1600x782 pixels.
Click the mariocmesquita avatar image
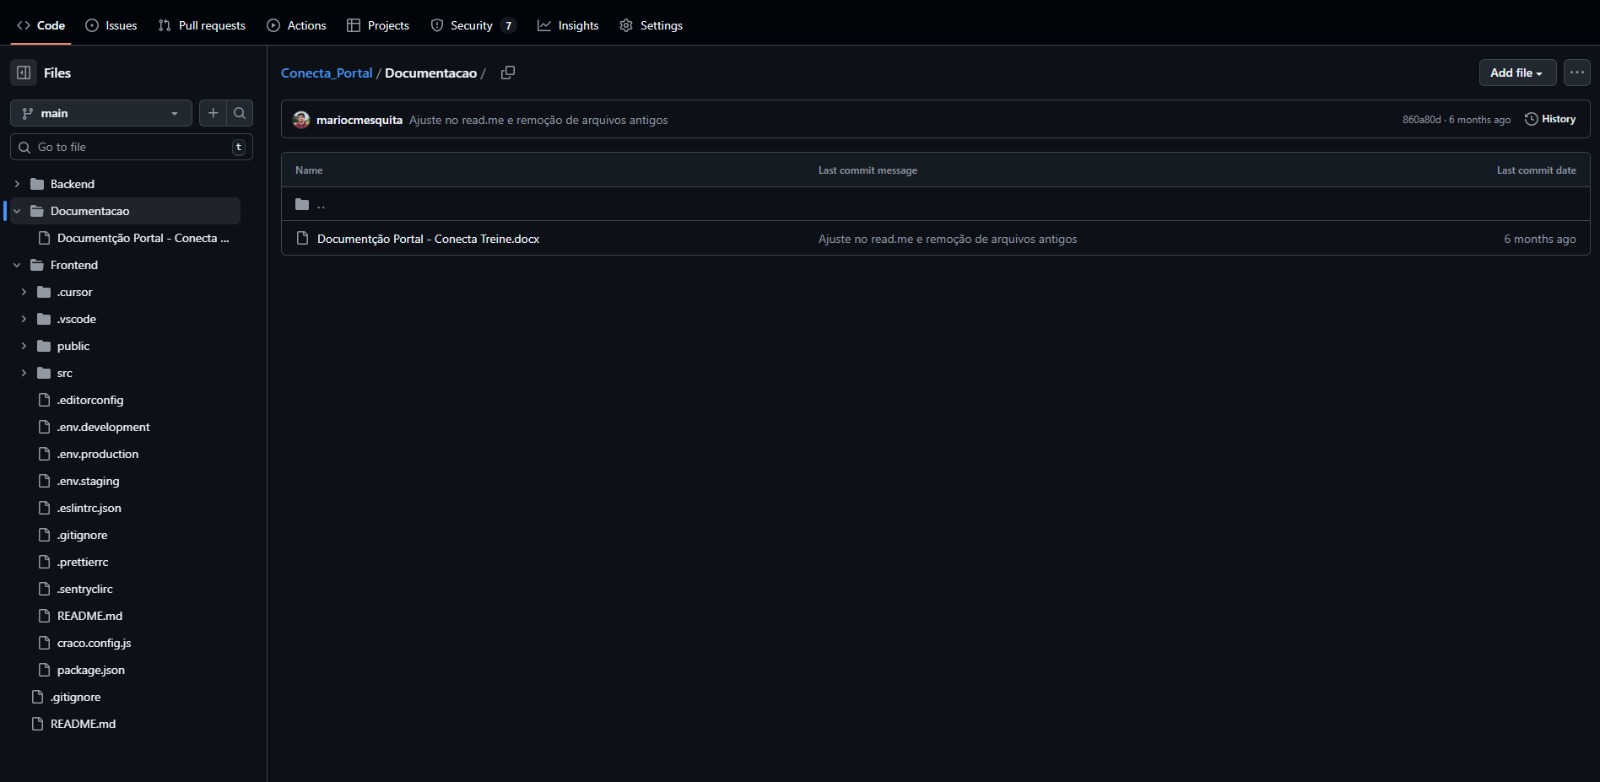click(x=301, y=120)
